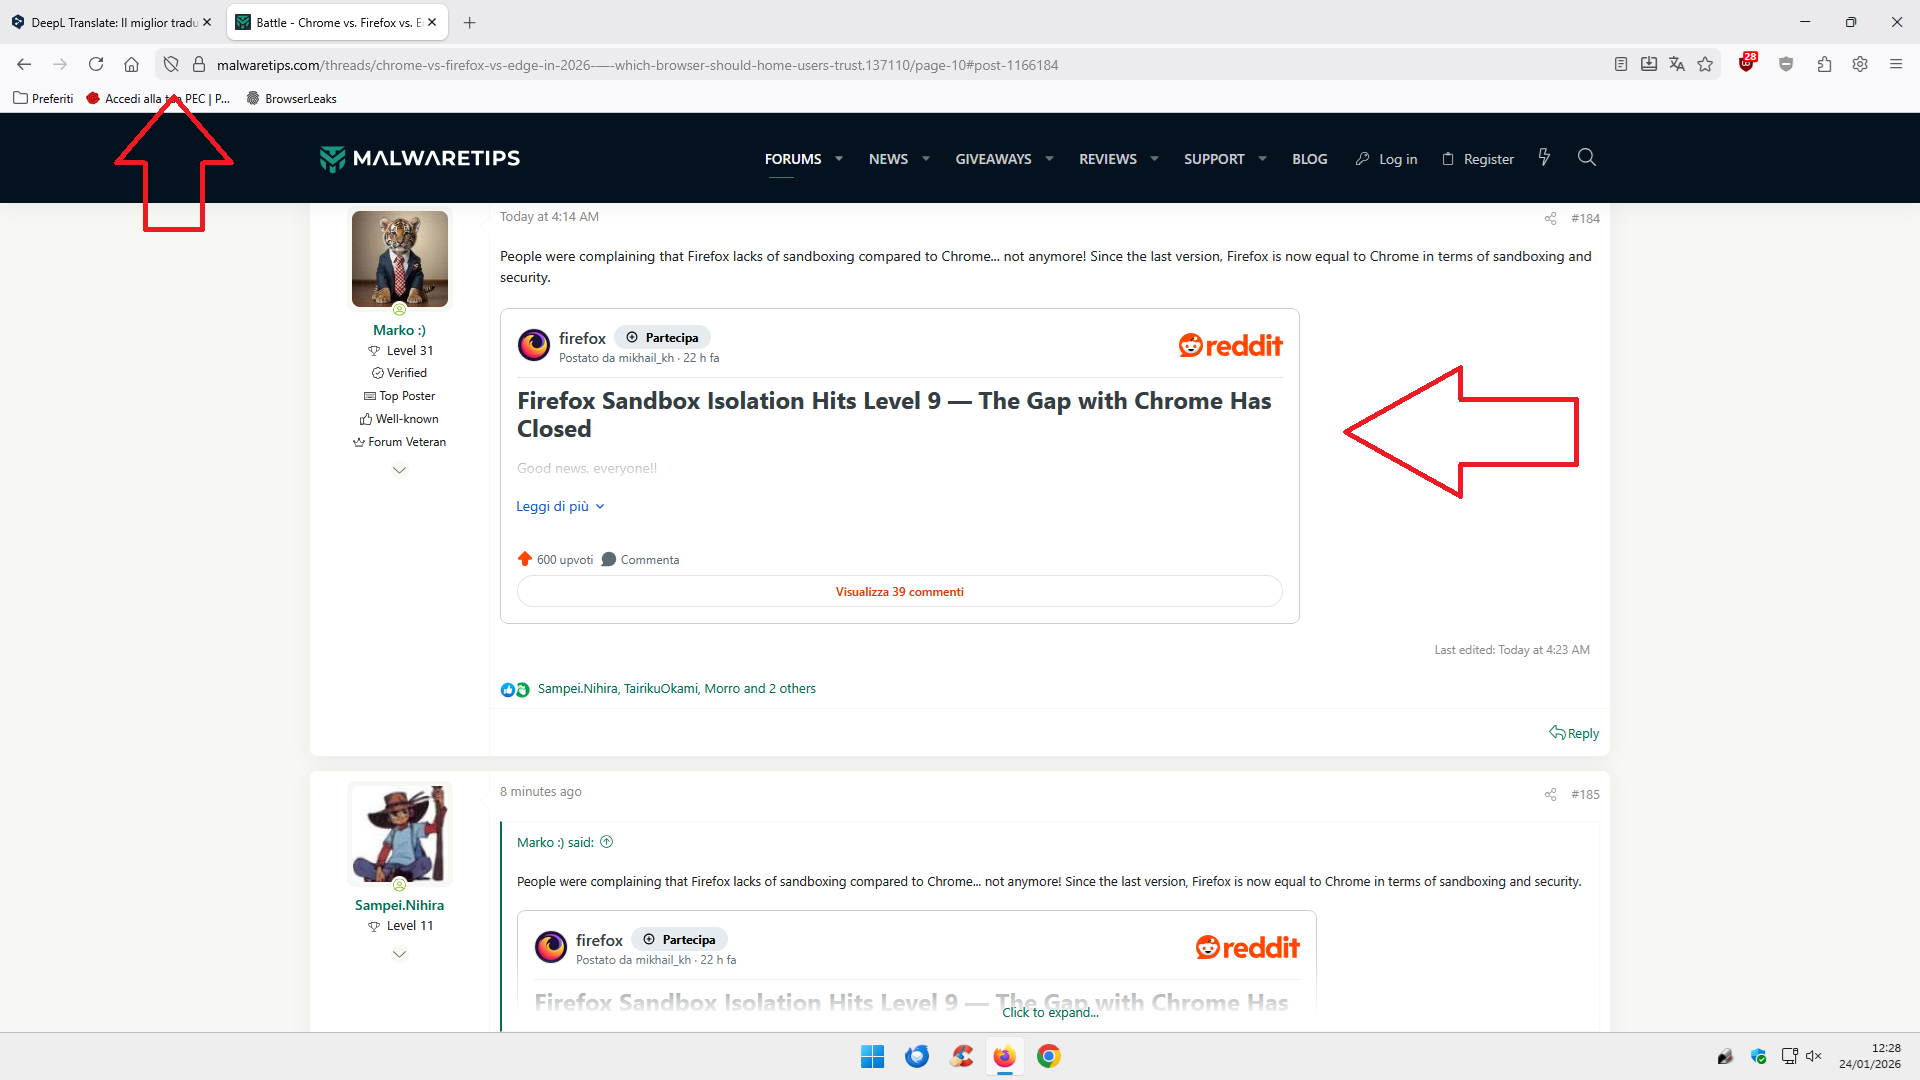Open the MalwareTips search magnifier
This screenshot has width=1920, height=1080.
point(1586,157)
